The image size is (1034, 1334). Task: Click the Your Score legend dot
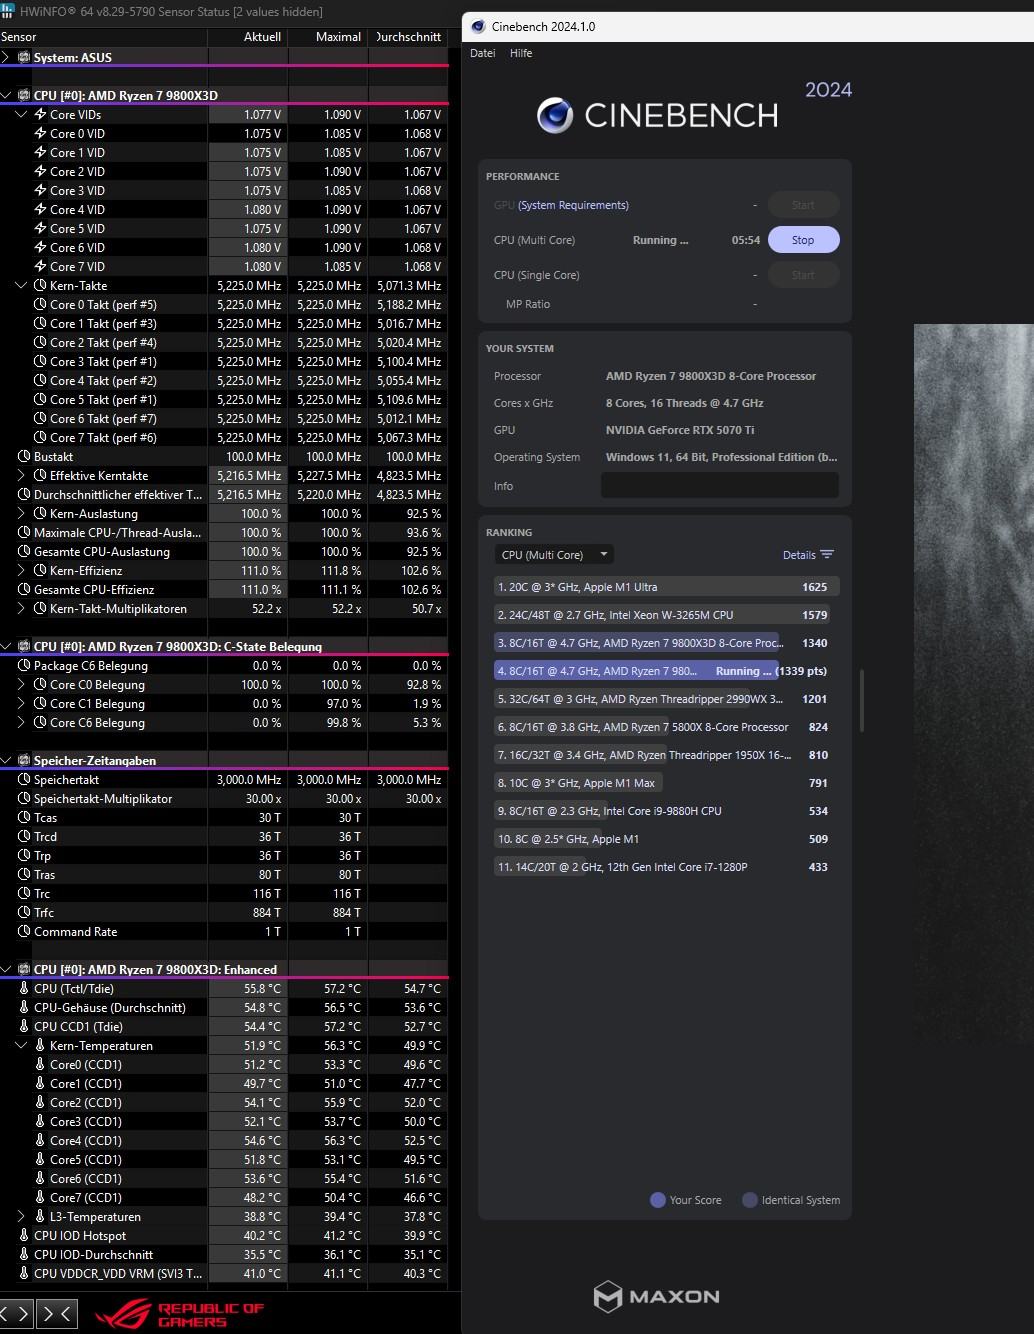658,1200
